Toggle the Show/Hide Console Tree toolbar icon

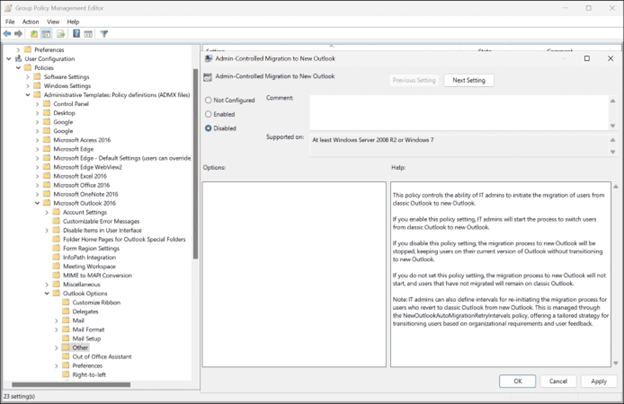point(46,34)
